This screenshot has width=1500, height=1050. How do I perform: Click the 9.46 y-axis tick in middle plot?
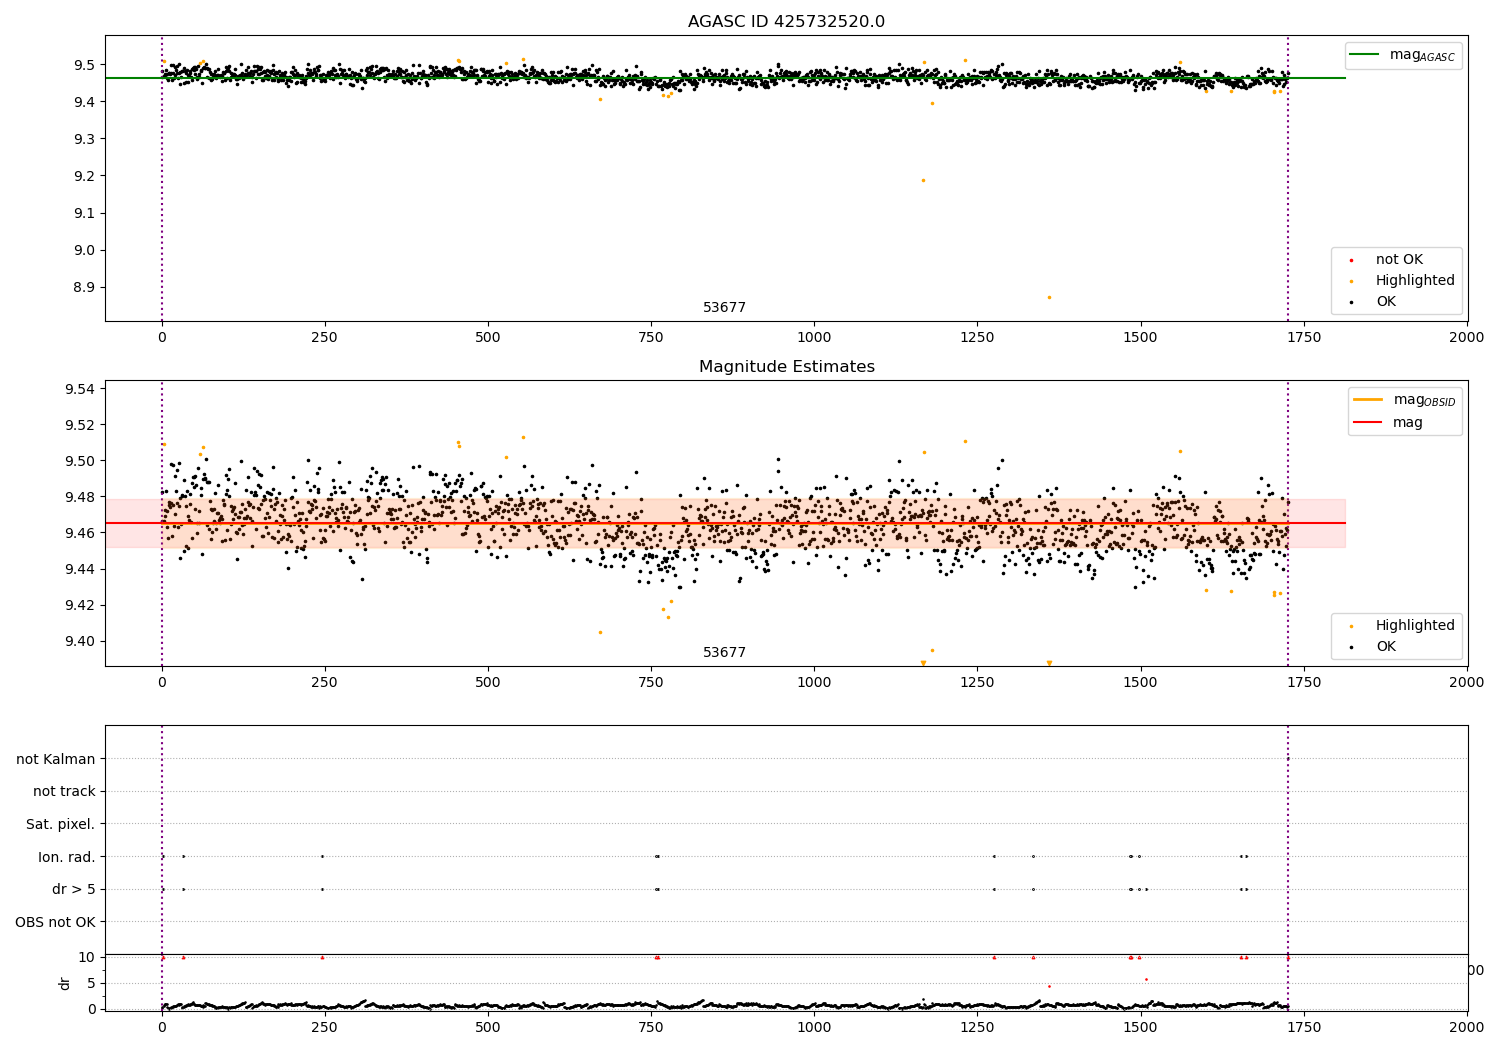pyautogui.click(x=80, y=533)
